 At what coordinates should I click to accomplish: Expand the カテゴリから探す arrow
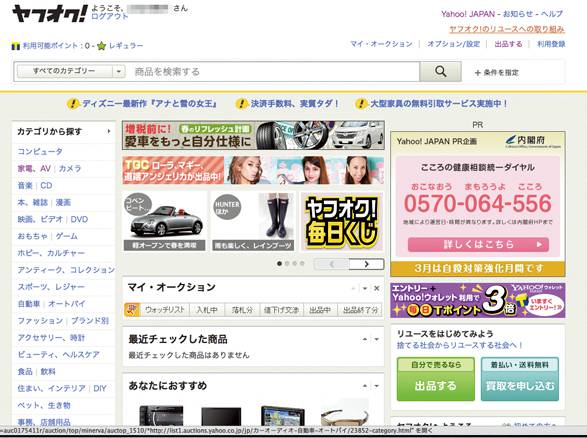click(x=109, y=131)
